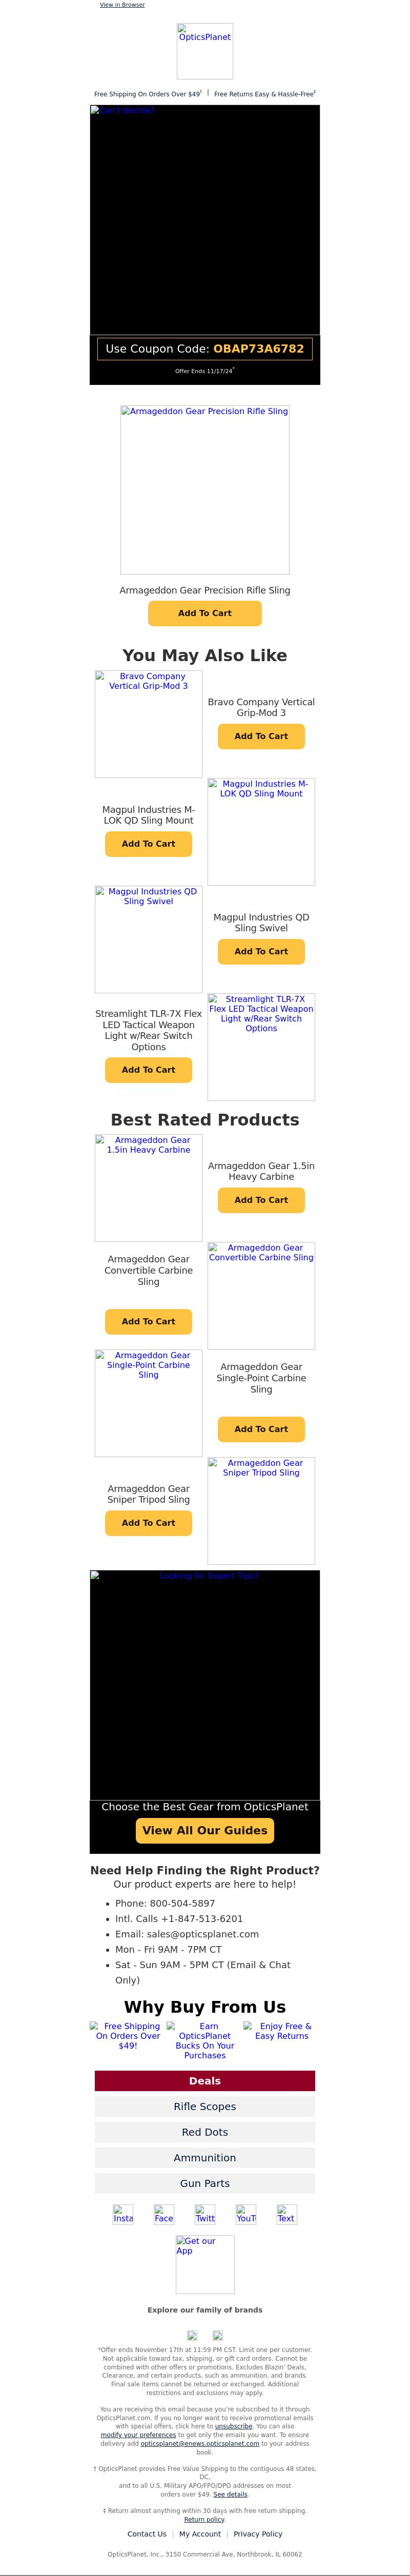The height and width of the screenshot is (2576, 410).
Task: Click the Earn OpticsPlanet Bucks icon
Action: [205, 2041]
